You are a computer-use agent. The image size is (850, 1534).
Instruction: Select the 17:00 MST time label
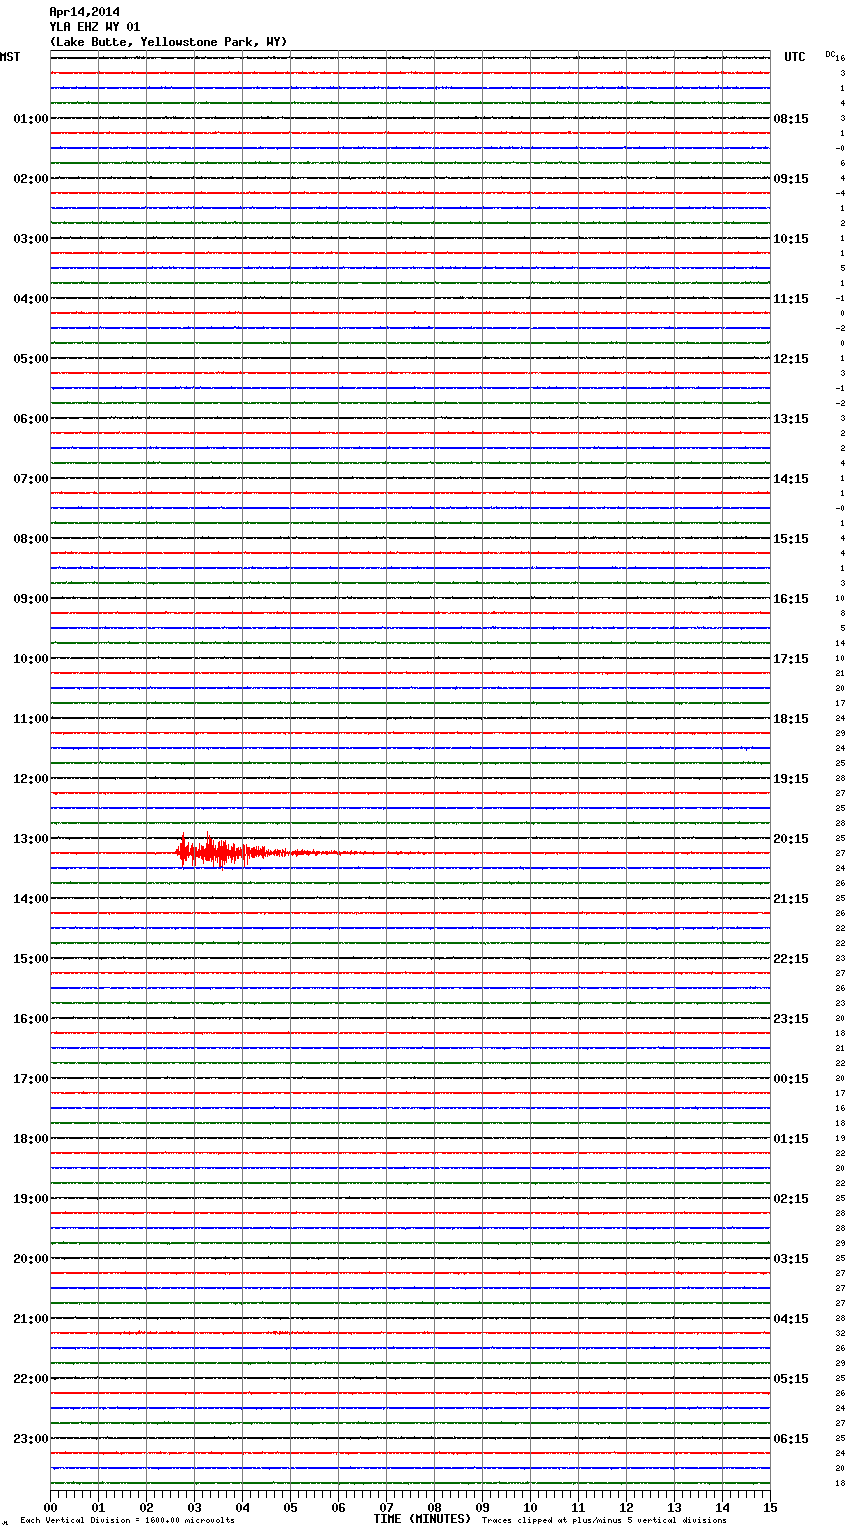point(30,1079)
